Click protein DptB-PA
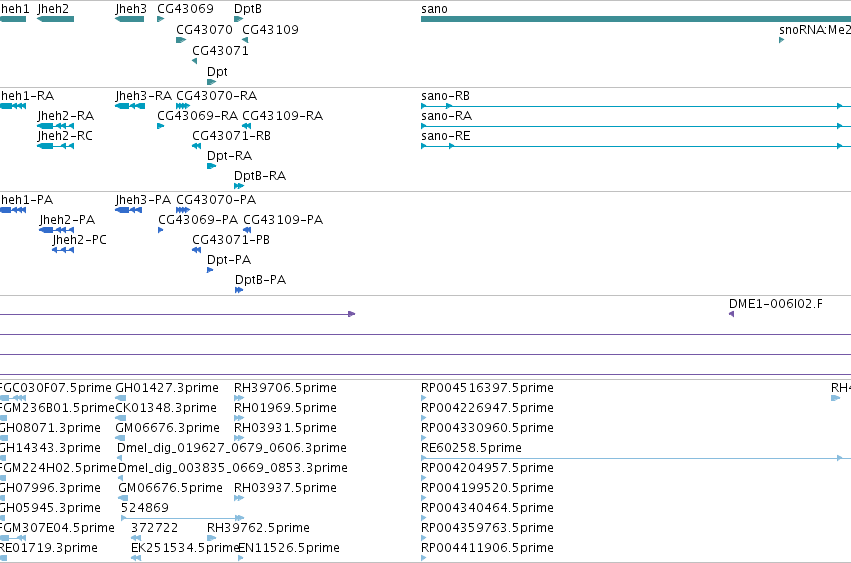Screen dimensions: 851x563 [x=261, y=280]
